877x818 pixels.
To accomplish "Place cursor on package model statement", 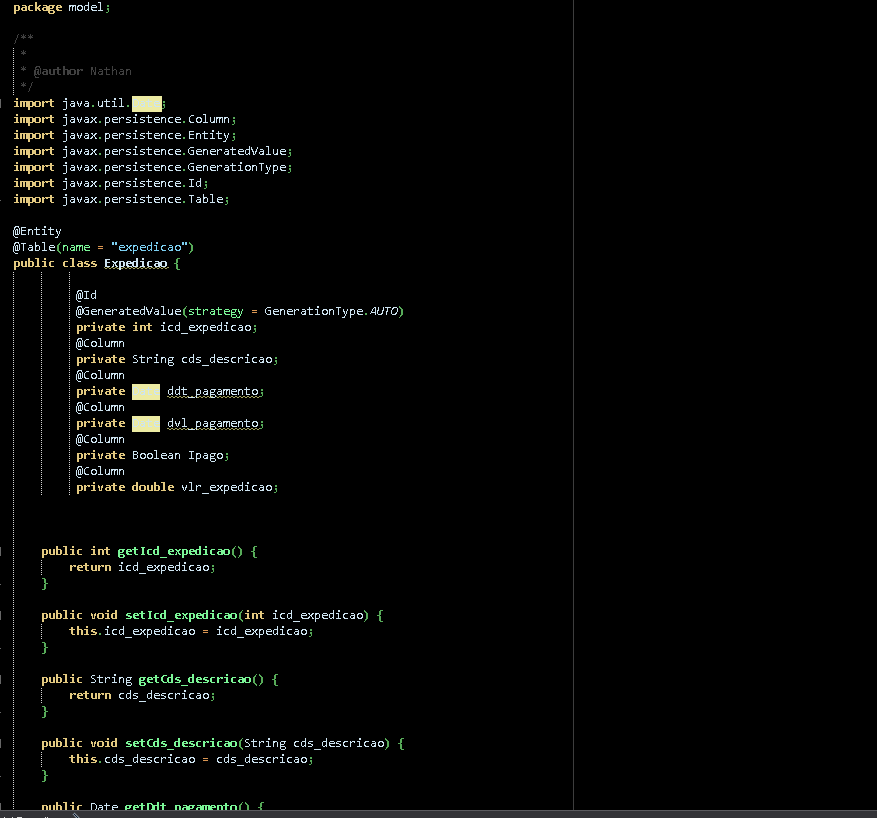I will point(61,7).
